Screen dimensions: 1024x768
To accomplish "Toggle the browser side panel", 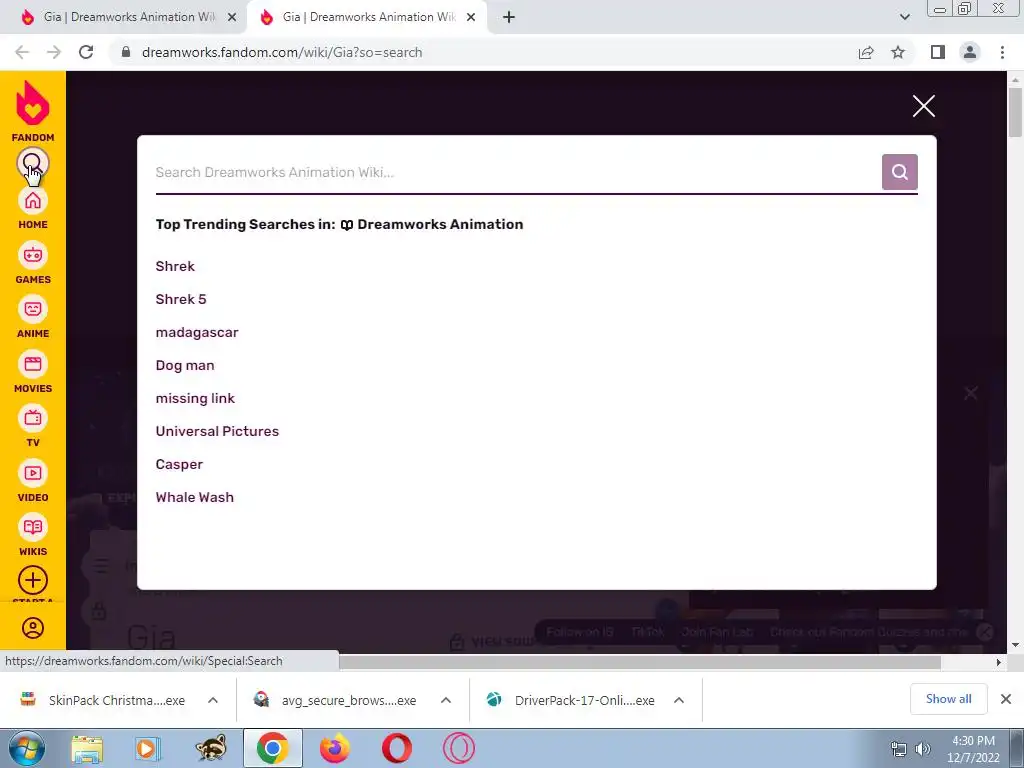I will point(938,52).
